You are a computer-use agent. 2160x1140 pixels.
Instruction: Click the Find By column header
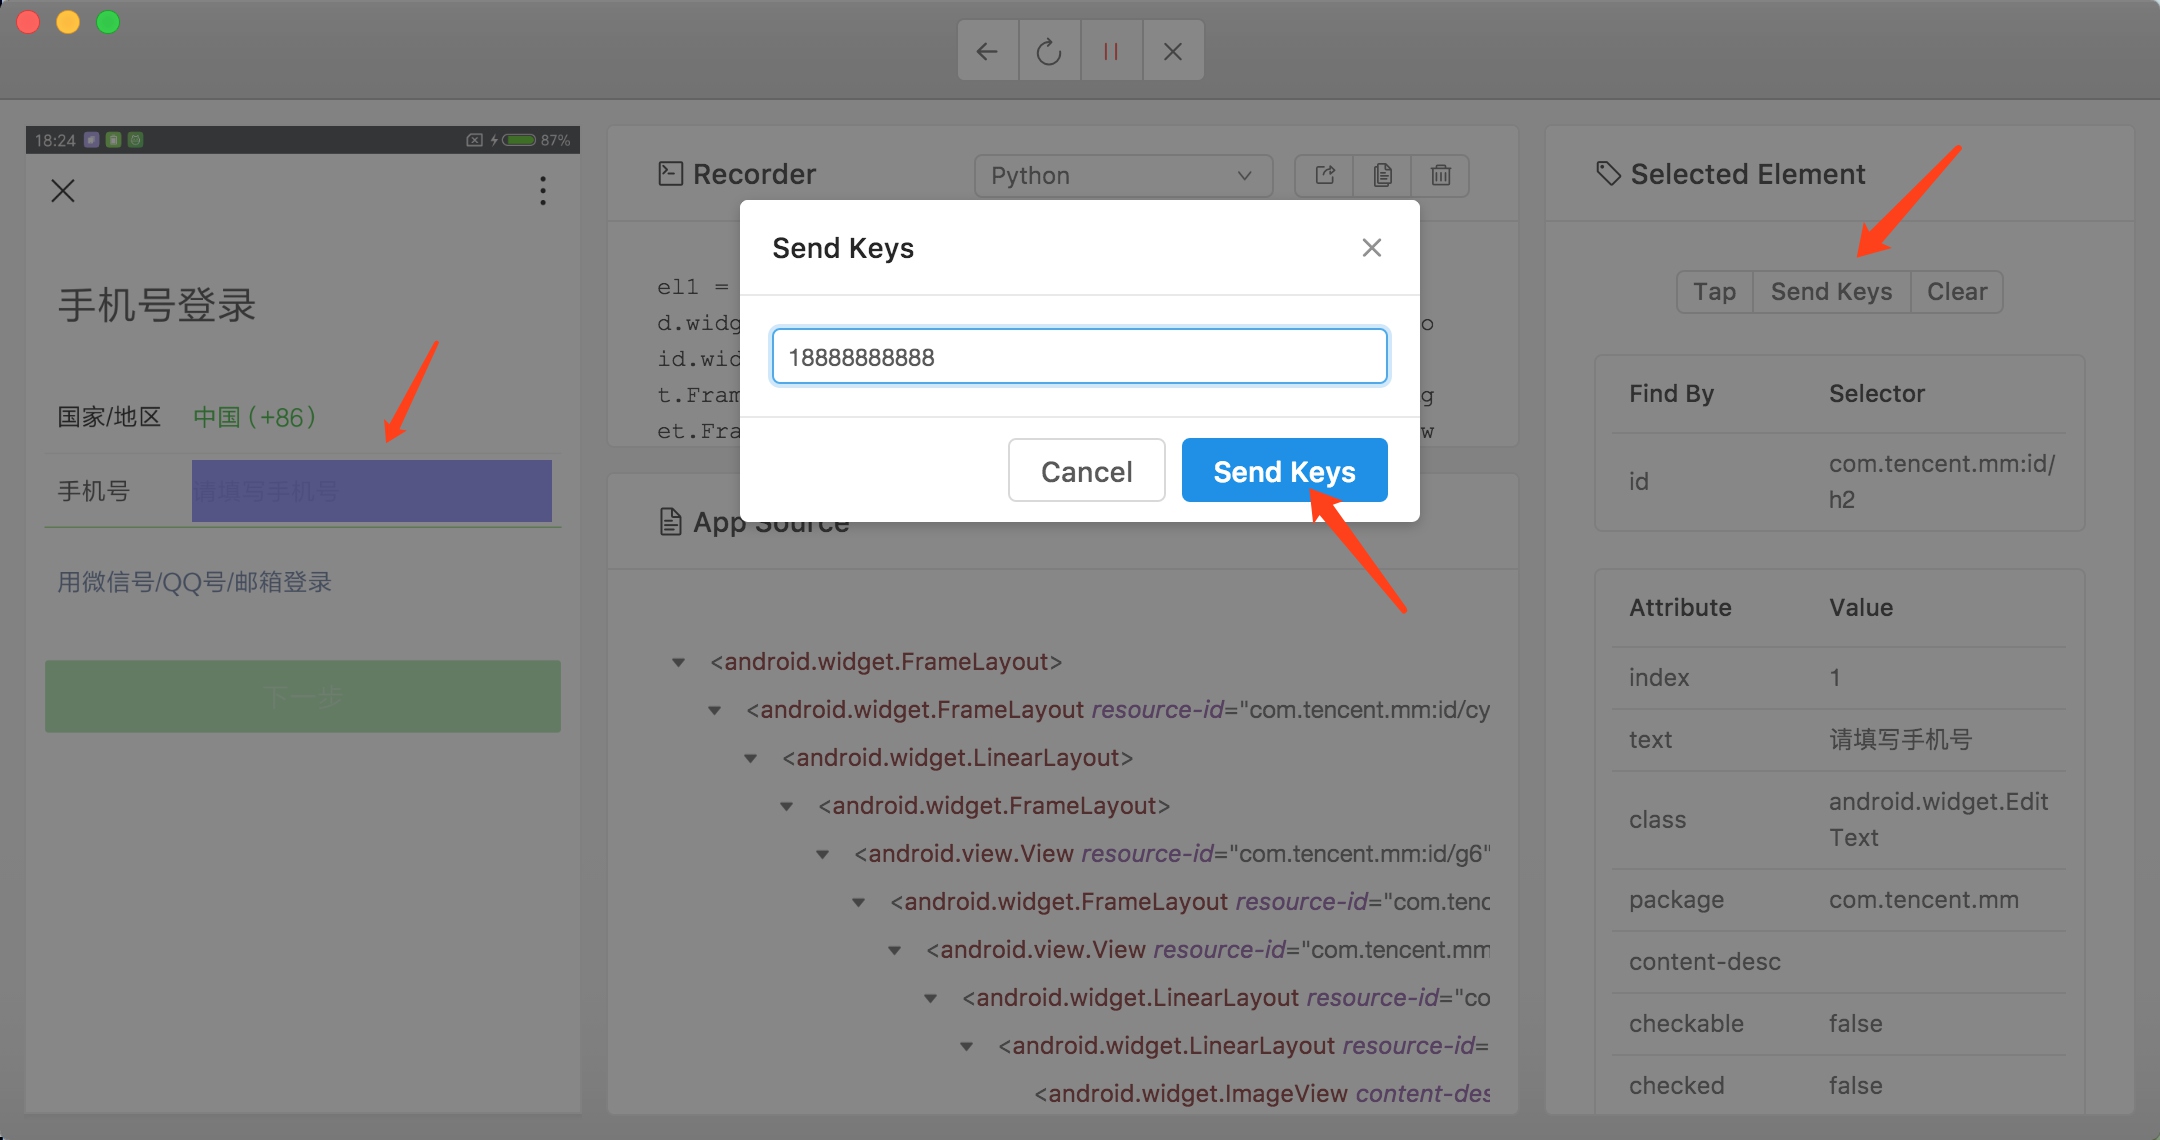1672,394
